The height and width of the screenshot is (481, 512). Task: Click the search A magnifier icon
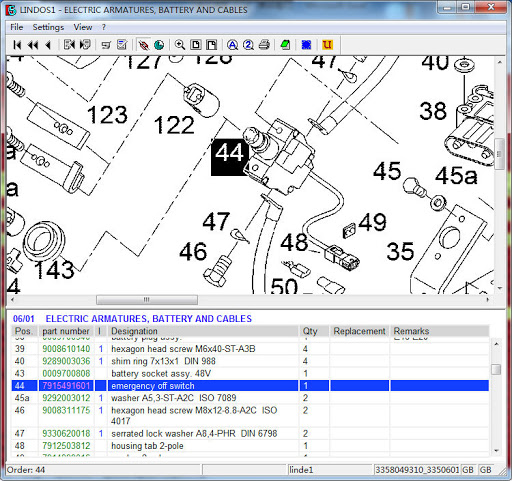[232, 45]
